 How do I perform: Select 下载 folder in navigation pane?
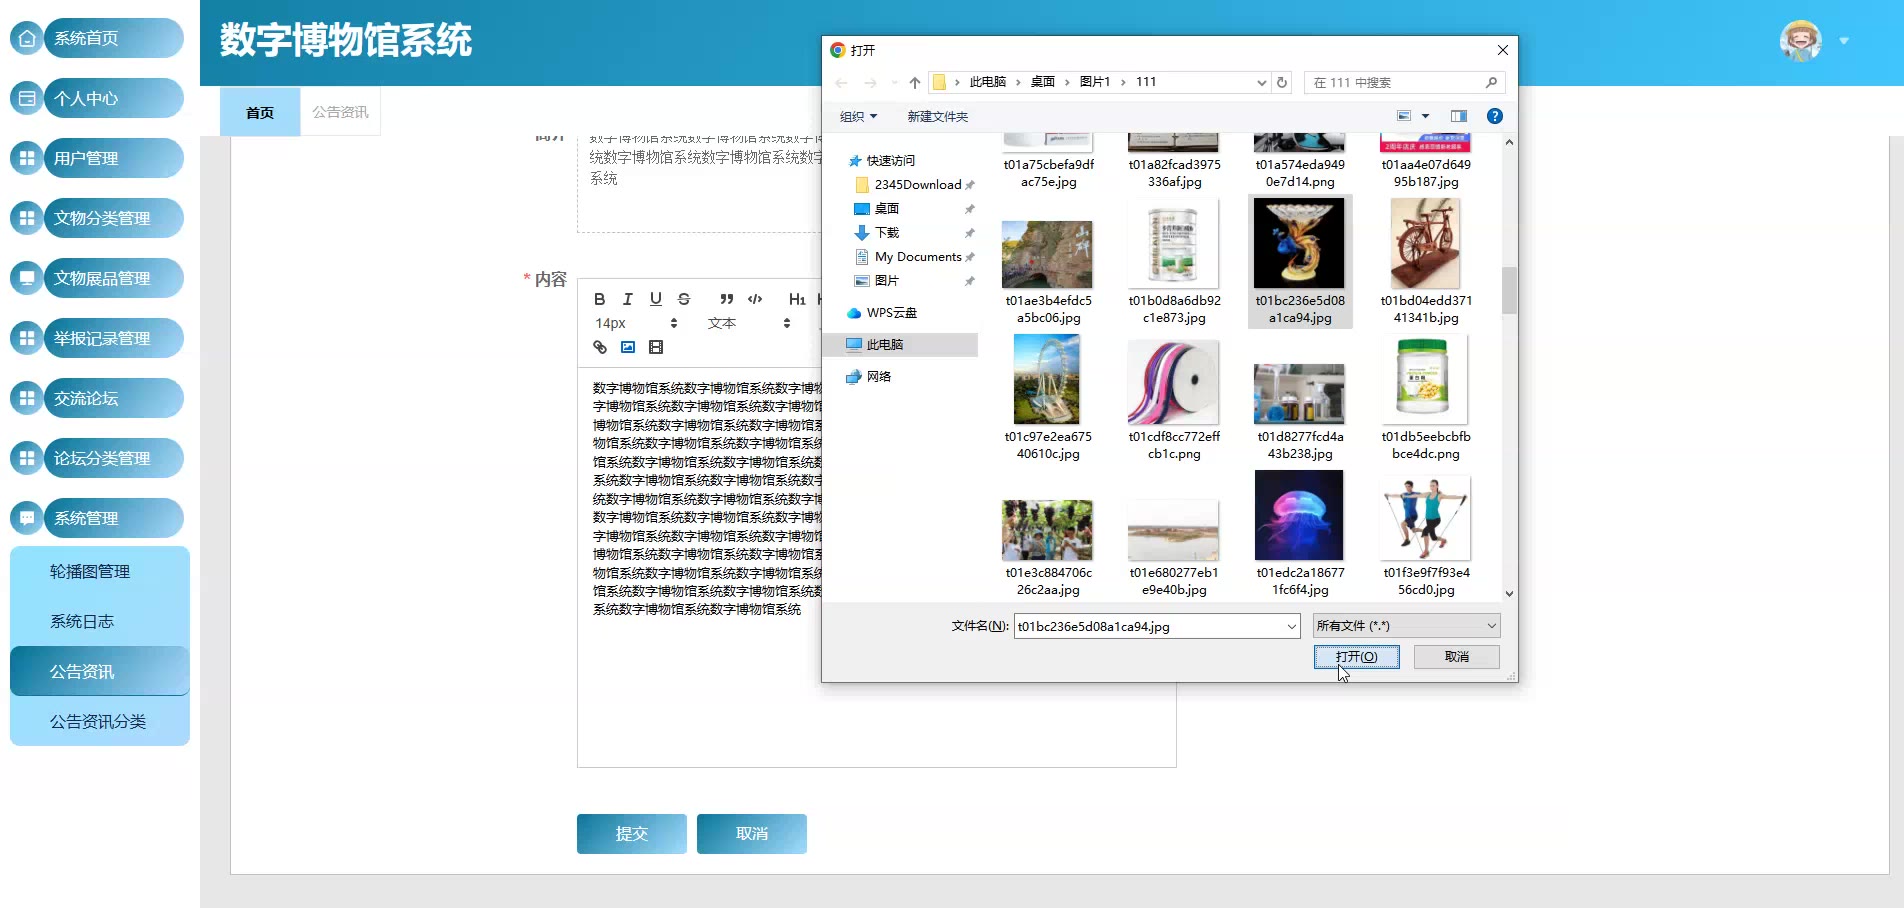pos(877,233)
